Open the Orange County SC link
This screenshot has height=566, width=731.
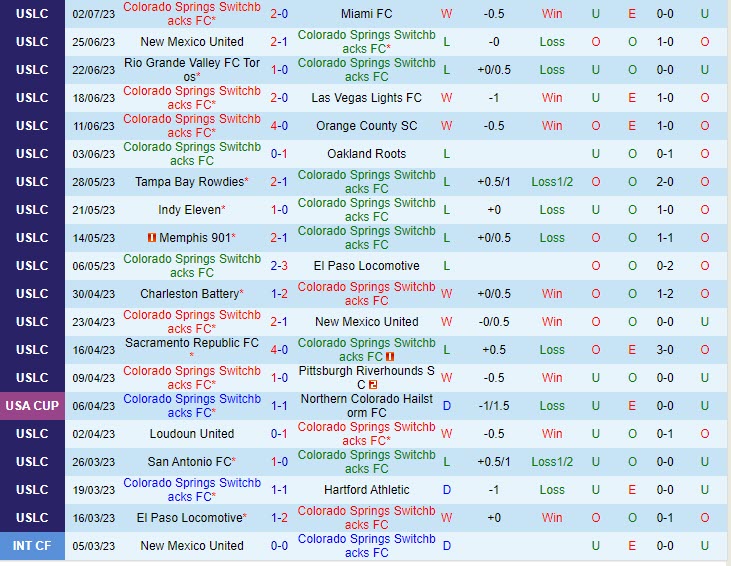(x=366, y=126)
